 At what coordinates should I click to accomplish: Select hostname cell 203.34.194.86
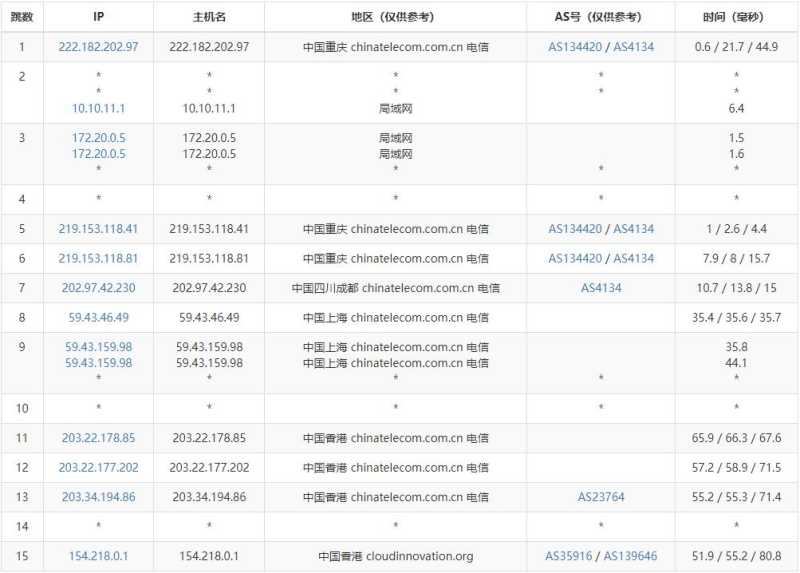(209, 497)
